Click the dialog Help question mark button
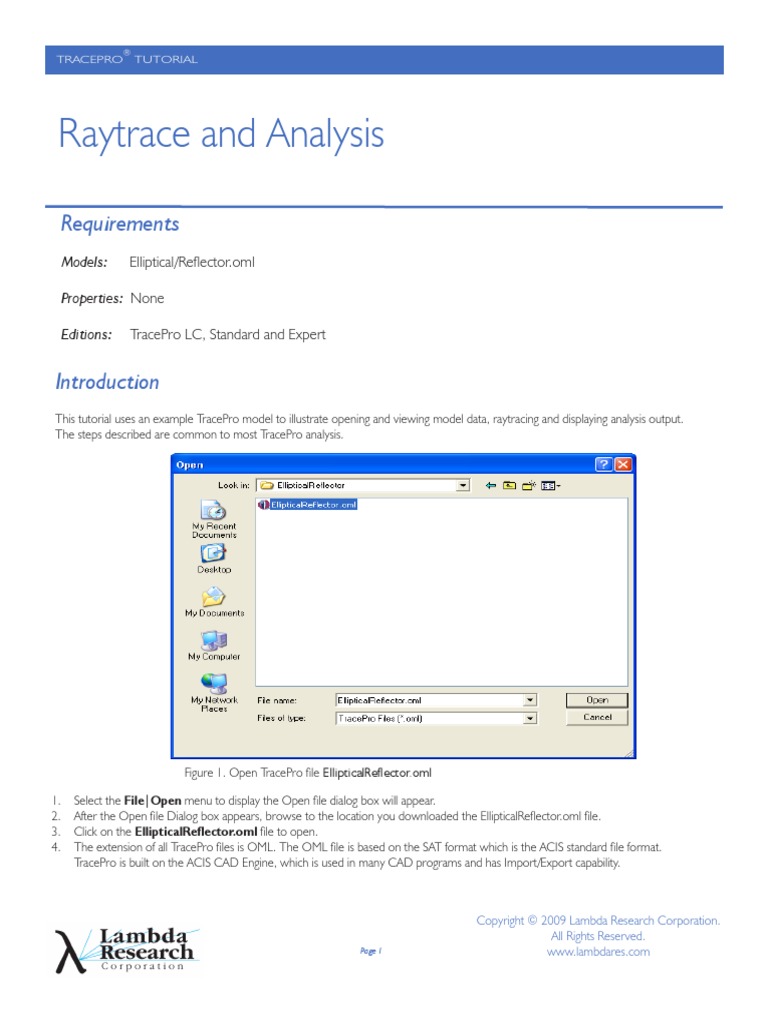The height and width of the screenshot is (1024, 768). pyautogui.click(x=603, y=464)
